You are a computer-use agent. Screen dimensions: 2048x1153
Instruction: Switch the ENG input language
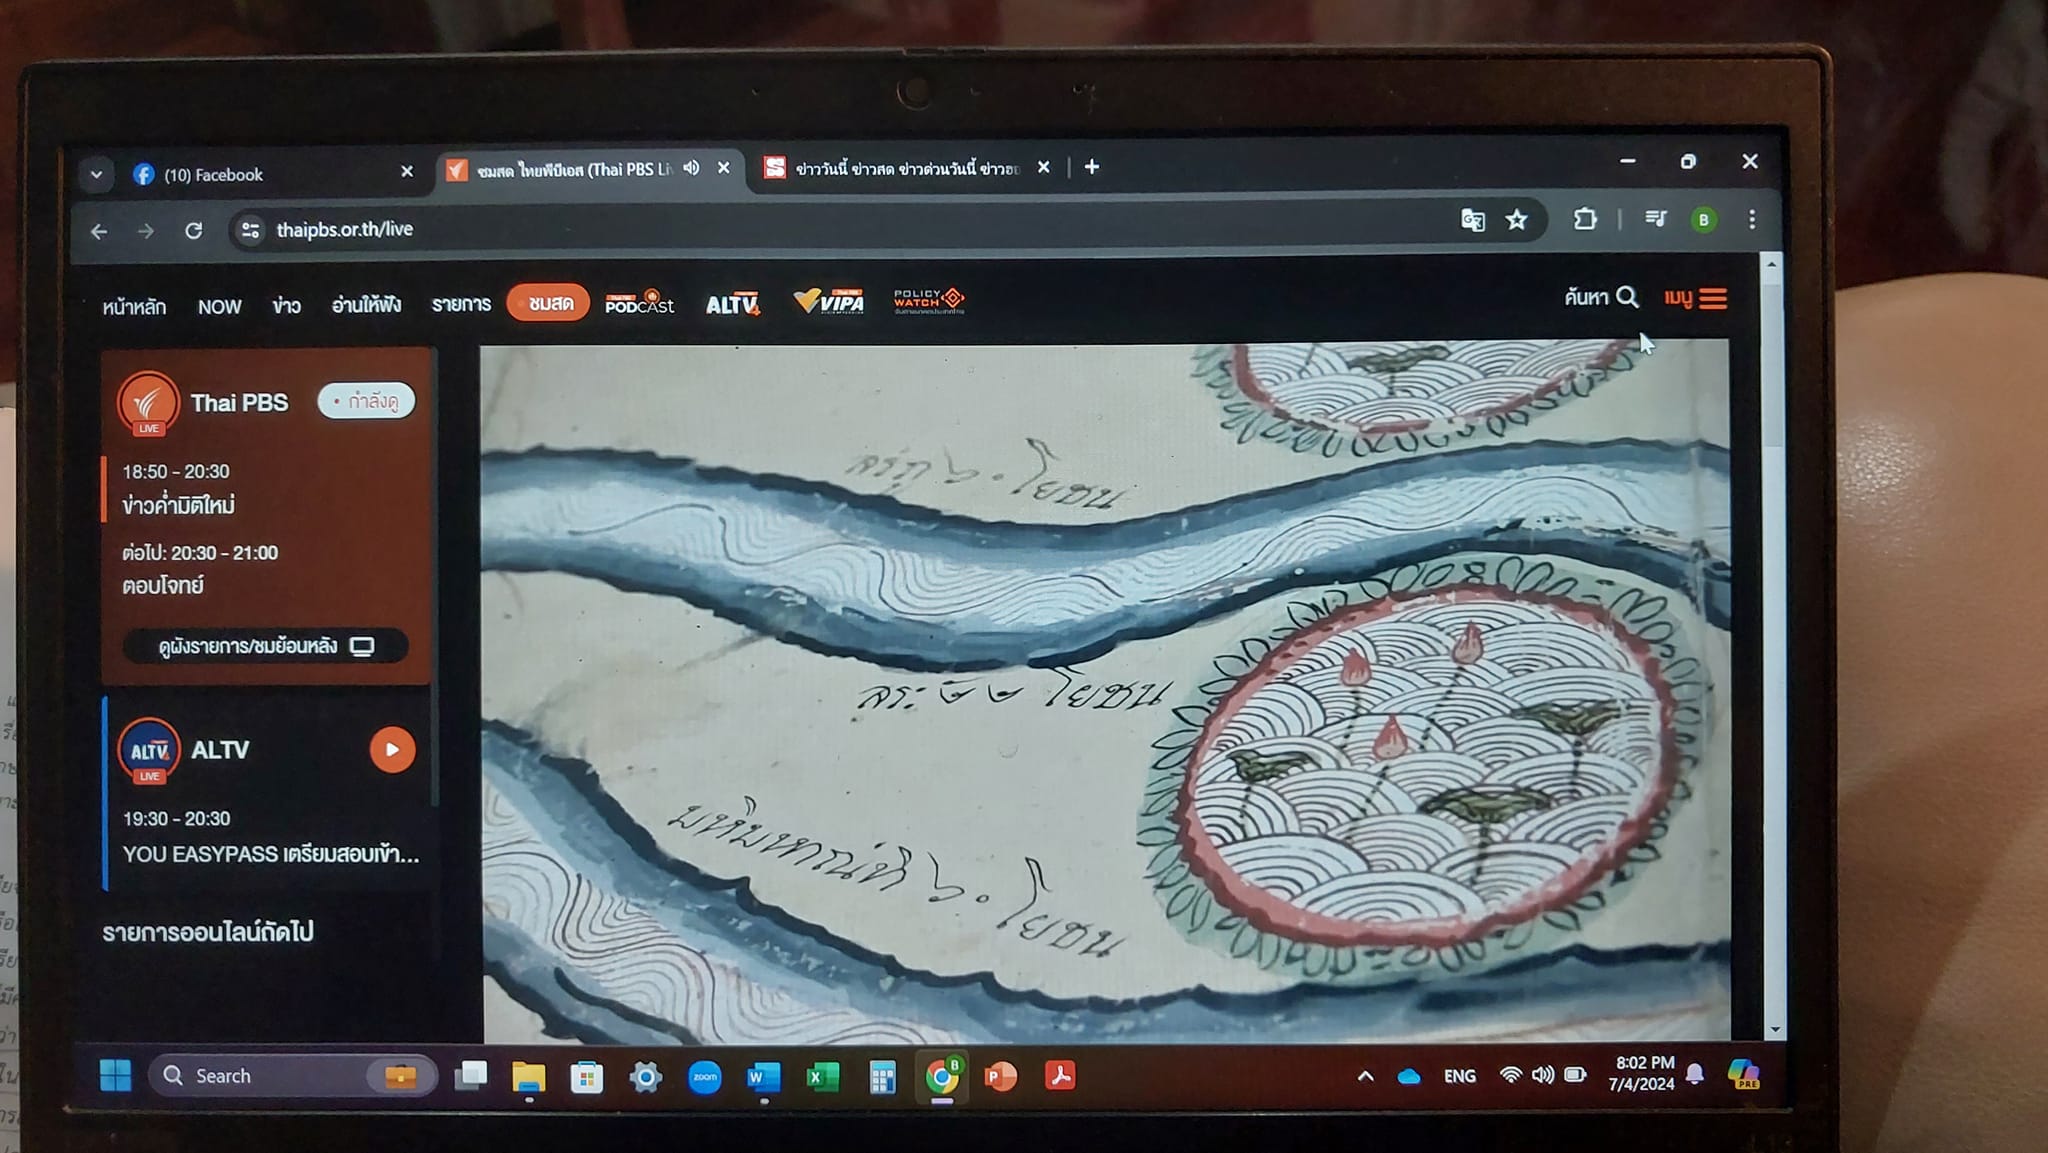tap(1460, 1076)
